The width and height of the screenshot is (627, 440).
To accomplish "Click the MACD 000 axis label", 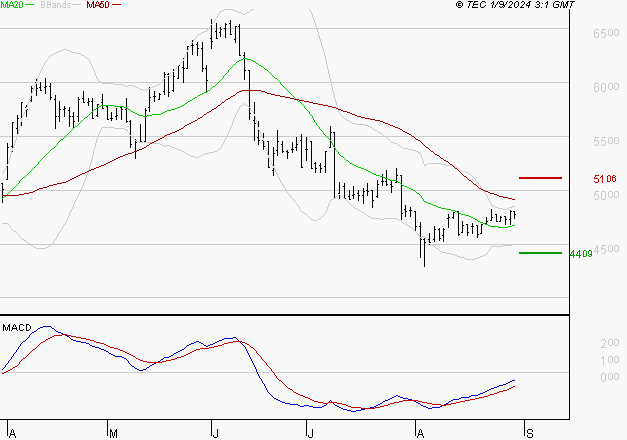I will (610, 377).
